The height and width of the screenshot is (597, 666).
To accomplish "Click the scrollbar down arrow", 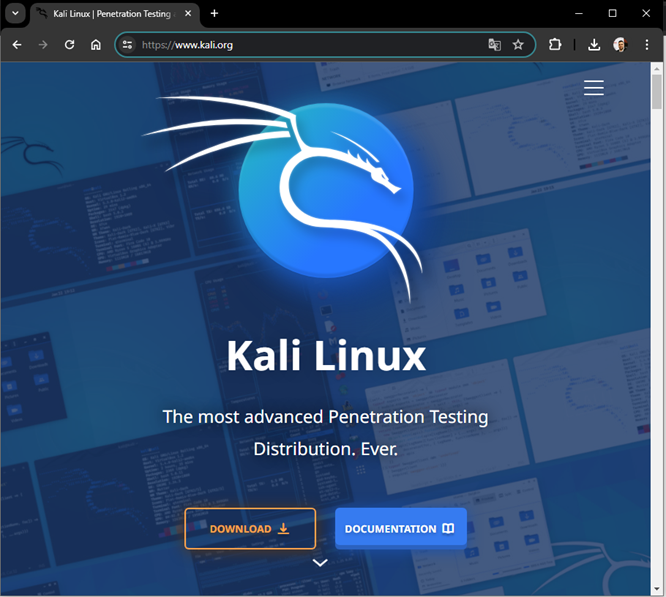I will coord(657,589).
